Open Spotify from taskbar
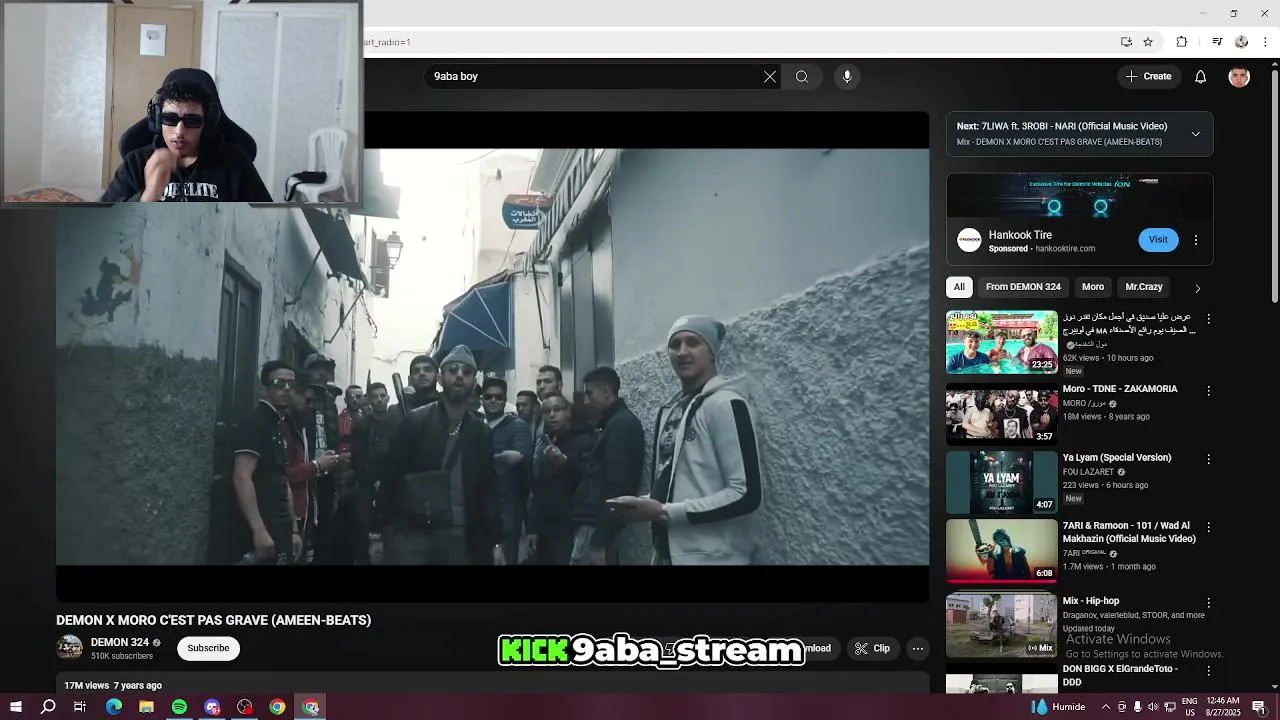This screenshot has height=720, width=1280. (x=179, y=707)
